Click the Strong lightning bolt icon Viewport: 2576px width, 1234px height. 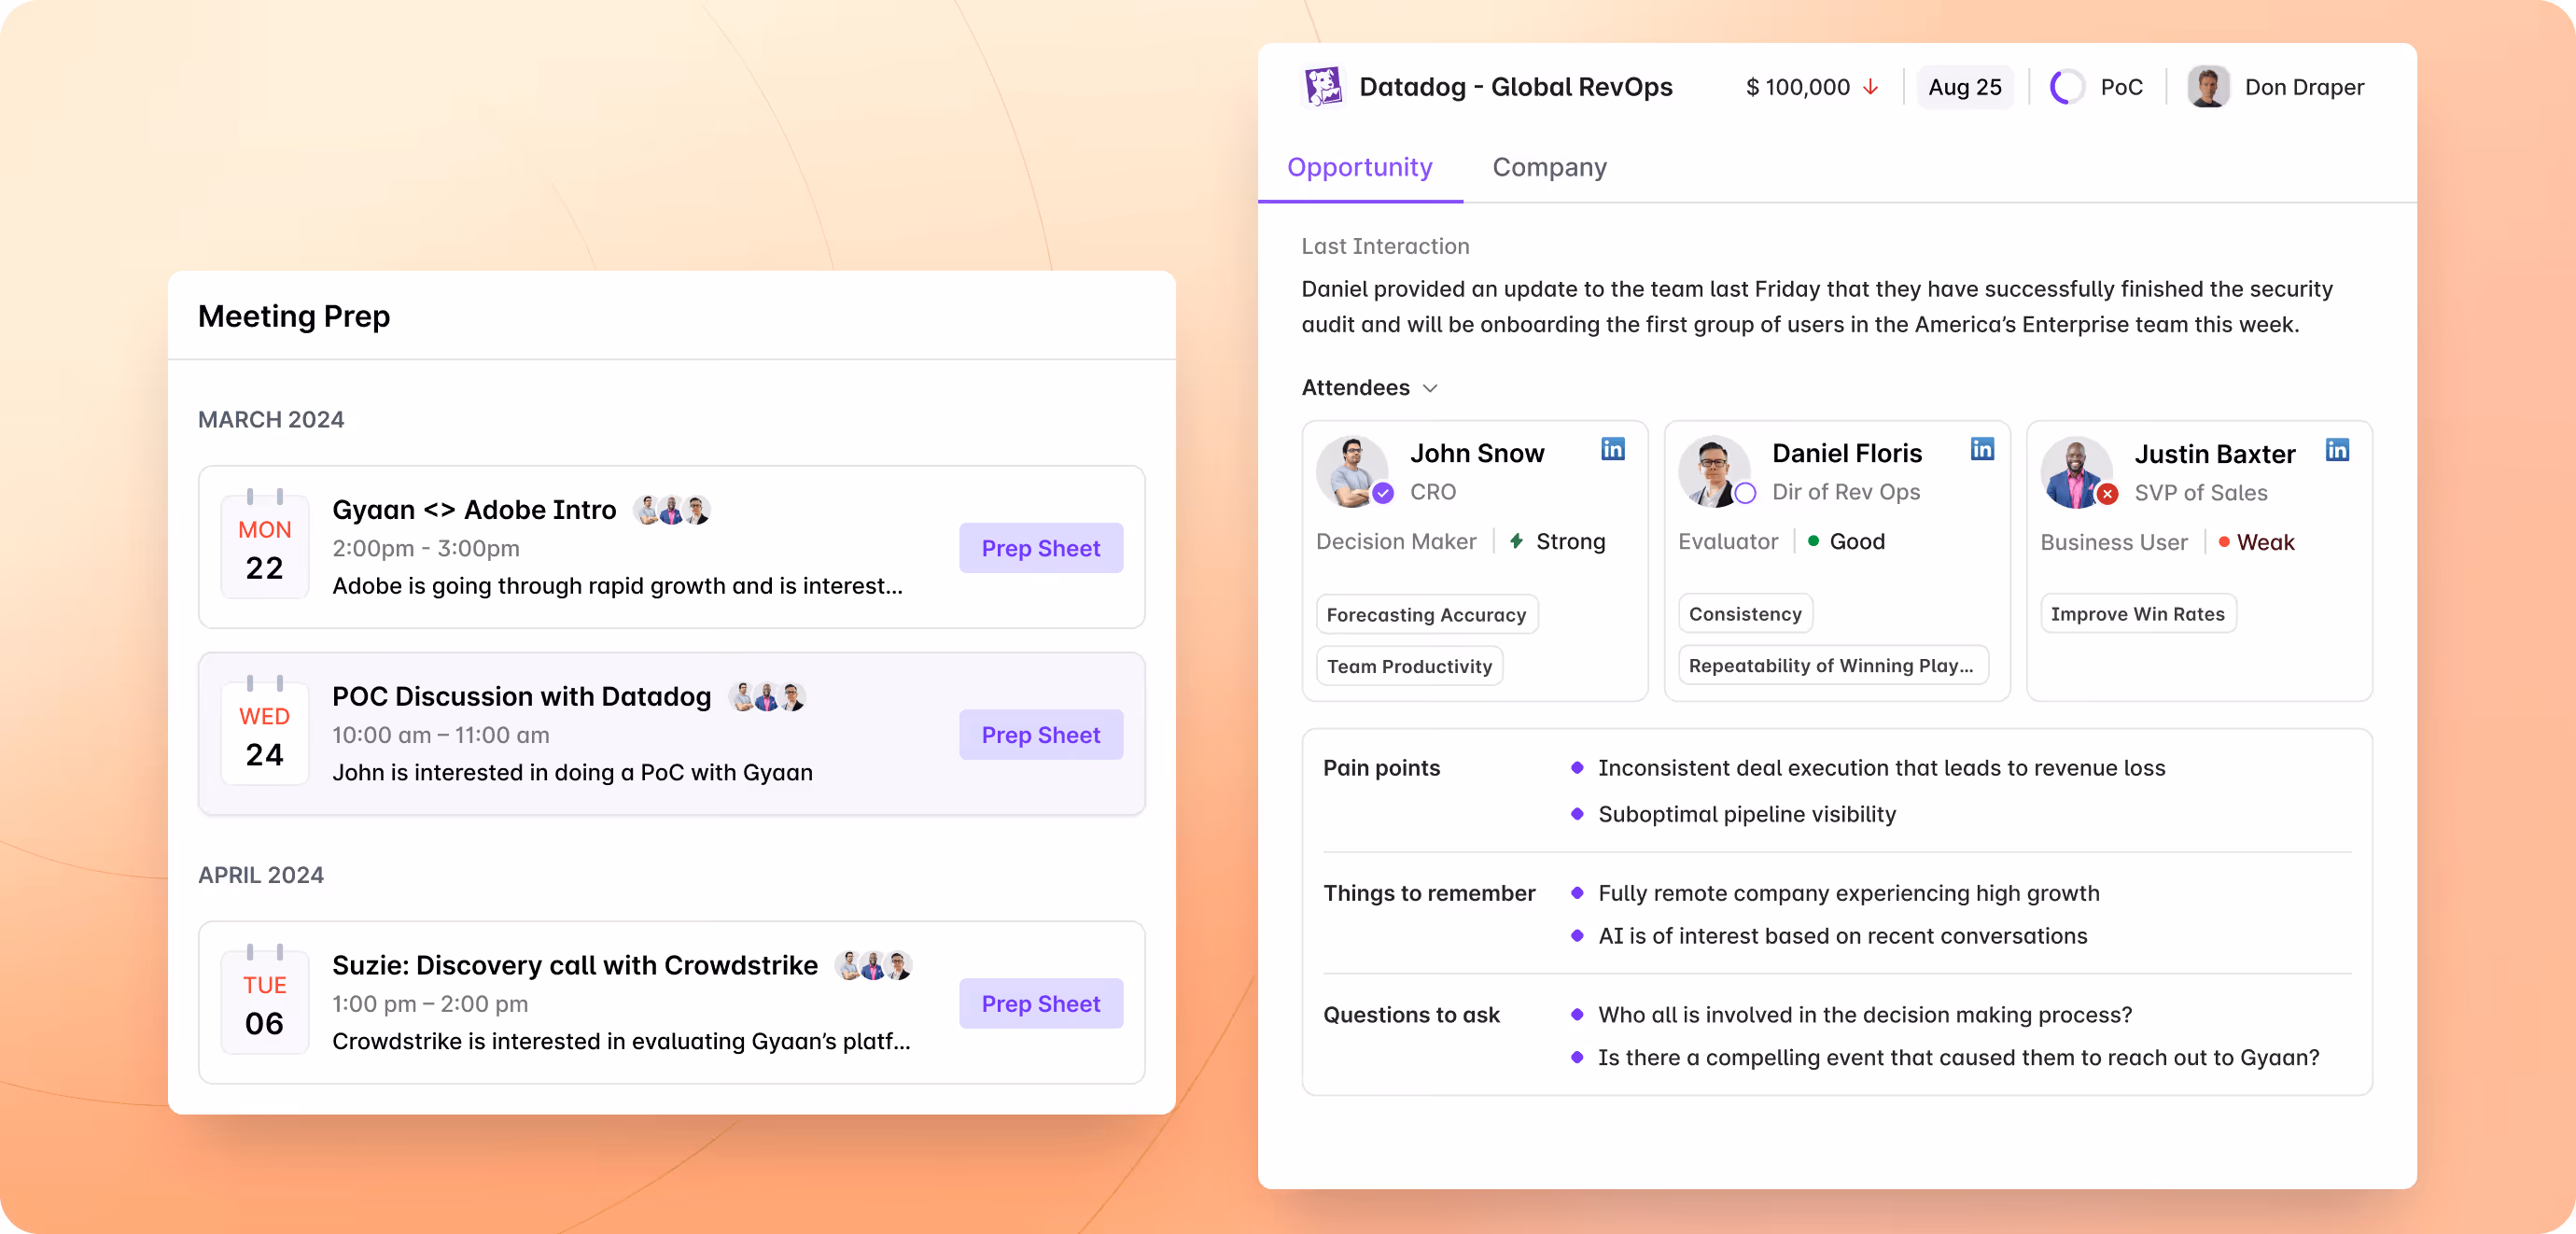coord(1516,541)
